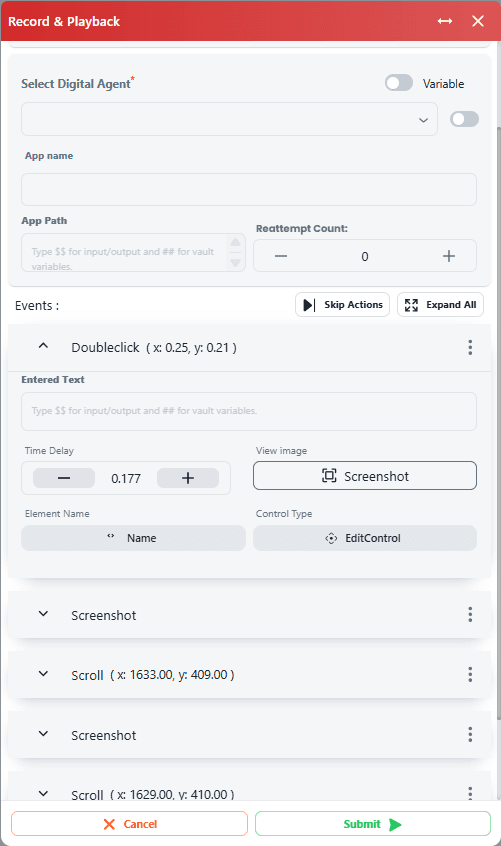This screenshot has width=501, height=846.
Task: Click the Time Delay value 0.177
Action: point(126,479)
